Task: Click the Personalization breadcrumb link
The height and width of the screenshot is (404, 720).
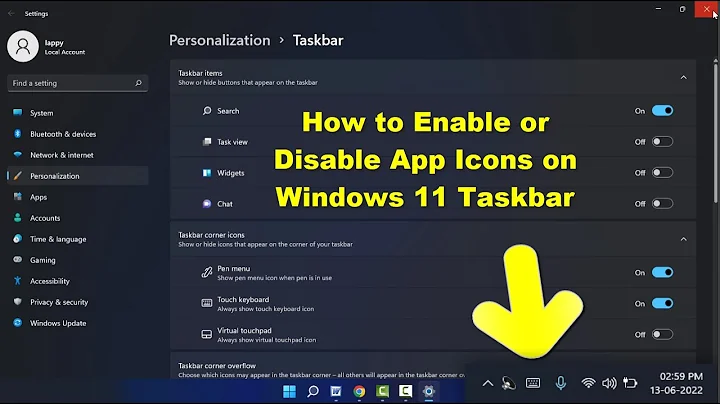Action: coord(219,40)
